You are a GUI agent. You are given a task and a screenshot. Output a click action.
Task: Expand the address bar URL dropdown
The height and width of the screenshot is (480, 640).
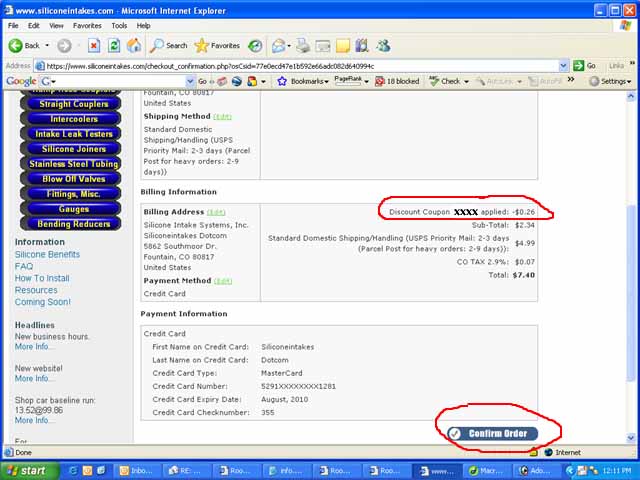pyautogui.click(x=564, y=66)
